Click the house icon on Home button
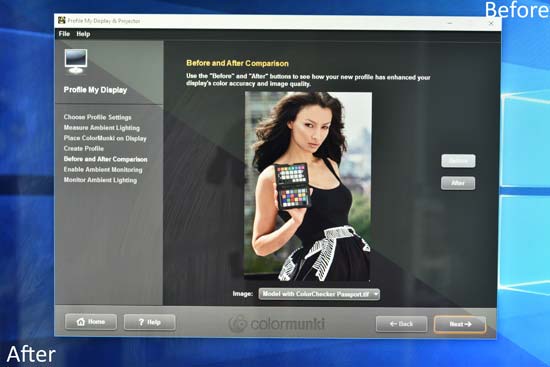Viewport: 550px width, 367px height. [x=81, y=322]
